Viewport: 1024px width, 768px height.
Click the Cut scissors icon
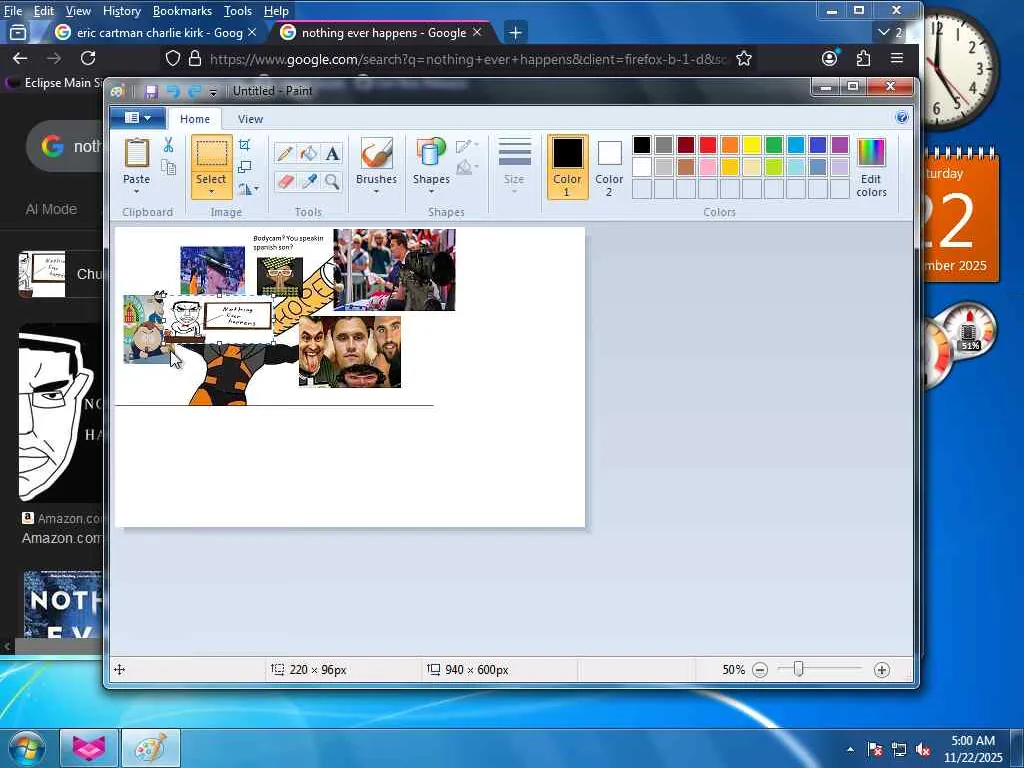coord(168,145)
